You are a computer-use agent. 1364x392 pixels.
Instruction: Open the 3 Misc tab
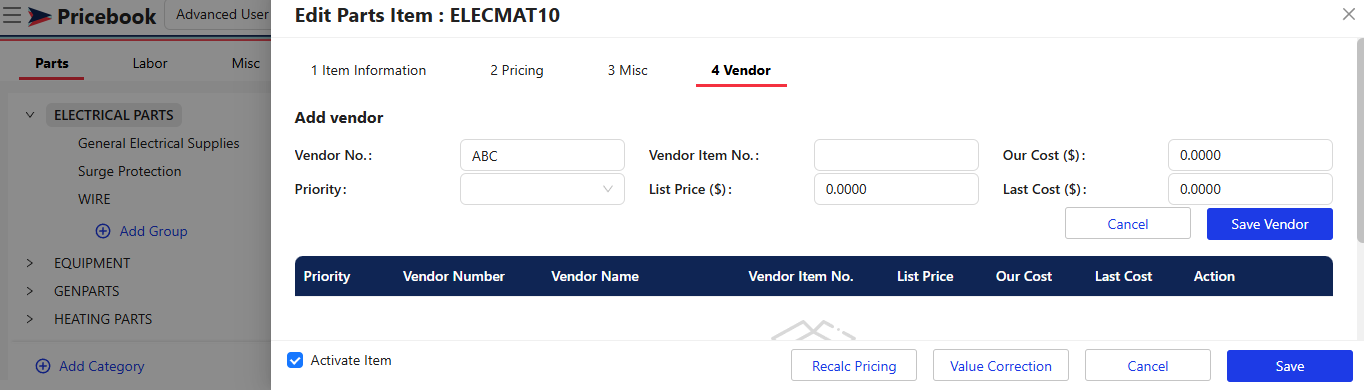[x=627, y=70]
